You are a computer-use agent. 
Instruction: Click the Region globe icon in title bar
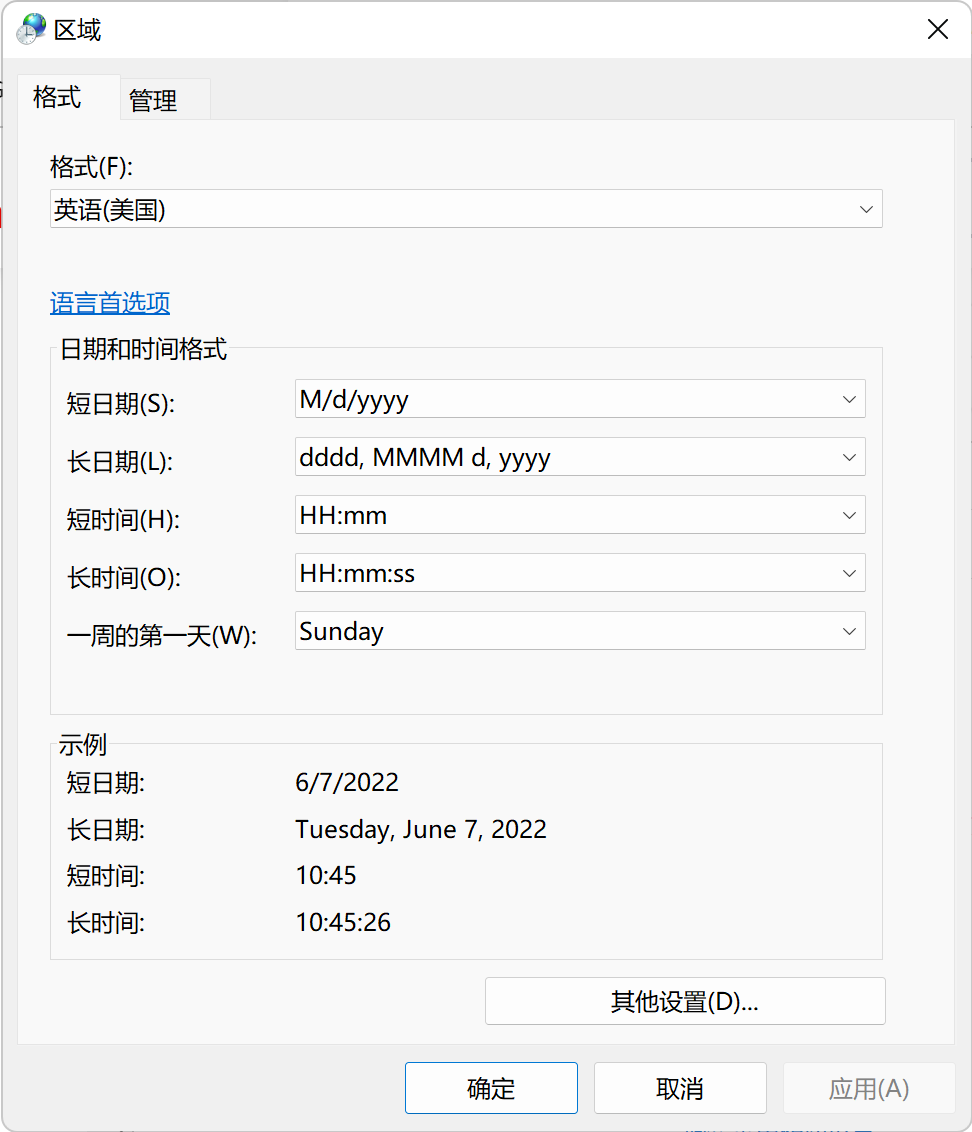(31, 30)
